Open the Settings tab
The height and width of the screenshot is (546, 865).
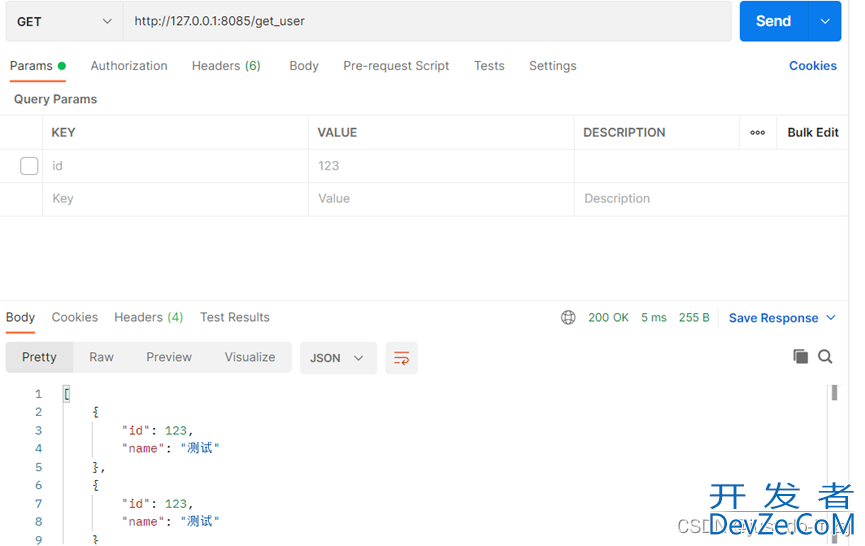click(553, 66)
